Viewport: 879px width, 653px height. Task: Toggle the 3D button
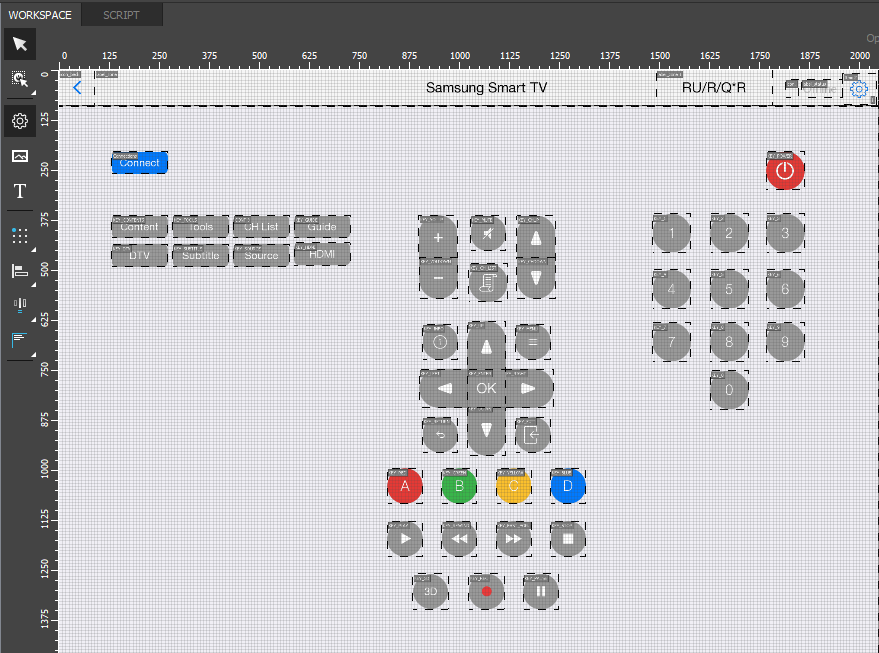pyautogui.click(x=431, y=592)
